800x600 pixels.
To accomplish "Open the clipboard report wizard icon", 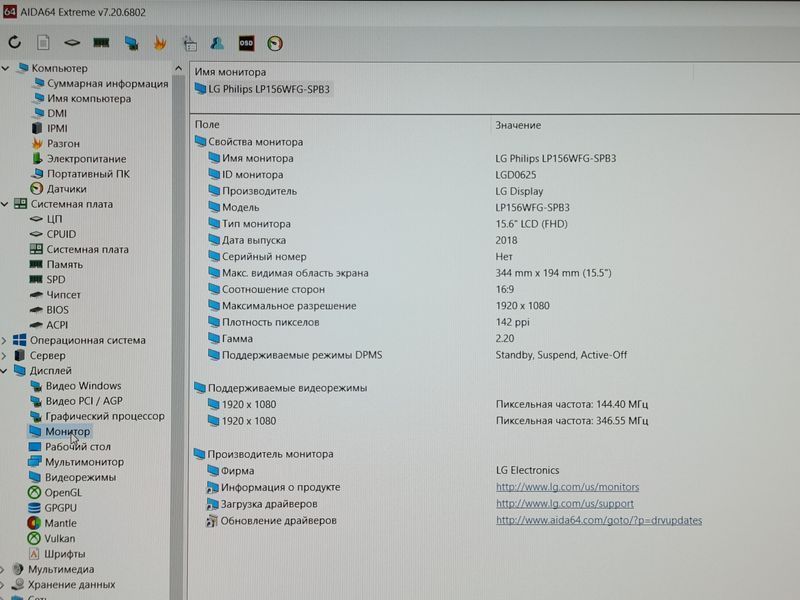I will click(190, 43).
